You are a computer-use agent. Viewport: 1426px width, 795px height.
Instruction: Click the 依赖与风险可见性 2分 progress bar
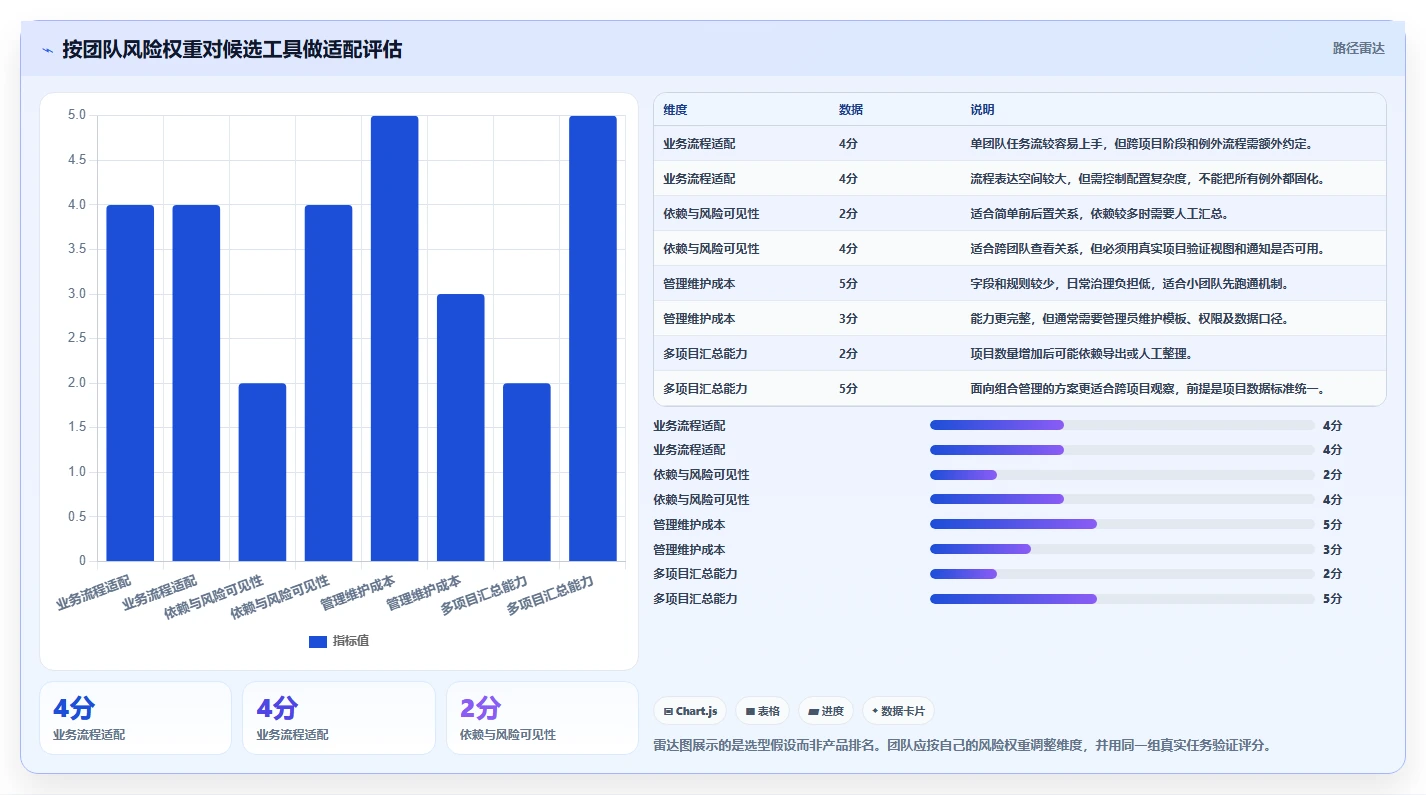click(x=1122, y=475)
